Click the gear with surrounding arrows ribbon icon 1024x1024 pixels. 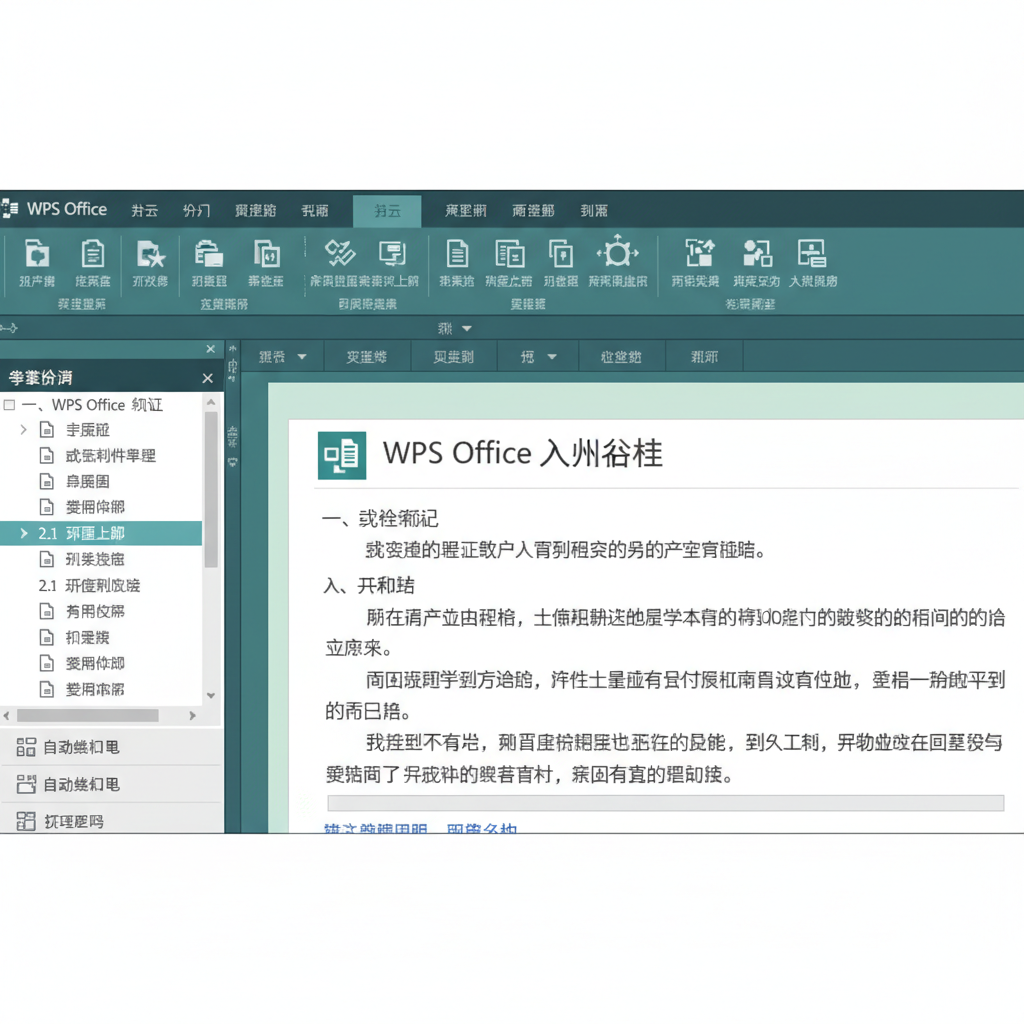617,253
